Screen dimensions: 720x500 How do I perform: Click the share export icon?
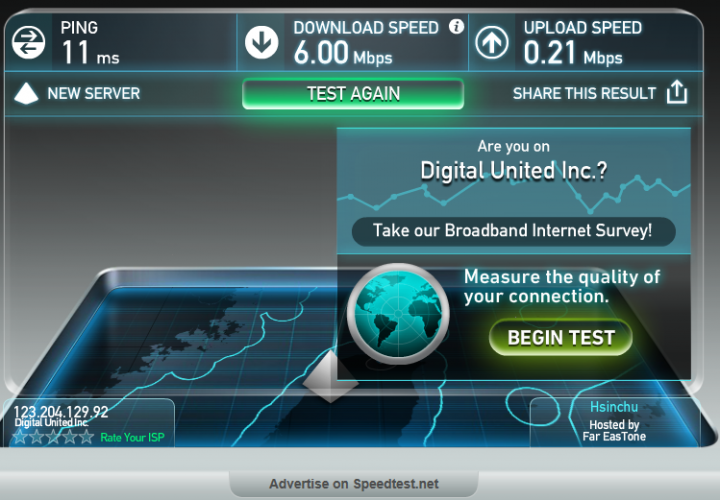point(677,92)
